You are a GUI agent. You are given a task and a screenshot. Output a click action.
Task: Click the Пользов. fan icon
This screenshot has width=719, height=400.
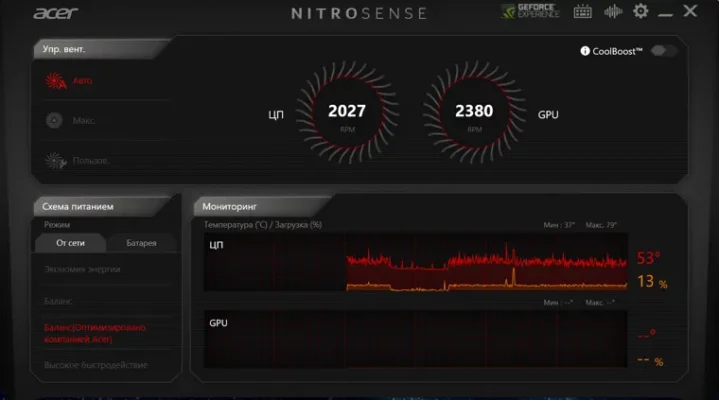tap(55, 161)
